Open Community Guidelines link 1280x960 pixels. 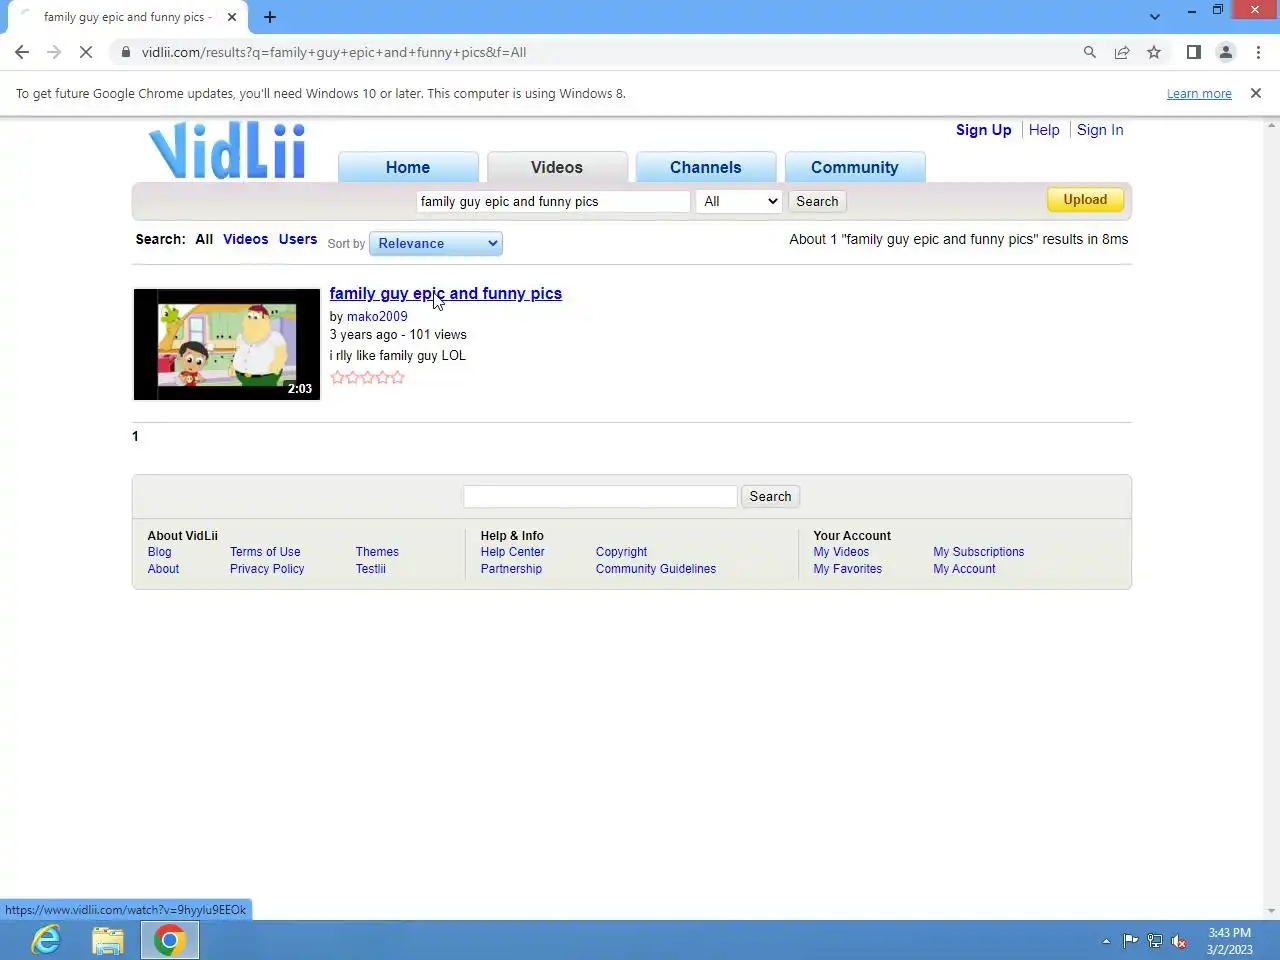coord(656,569)
